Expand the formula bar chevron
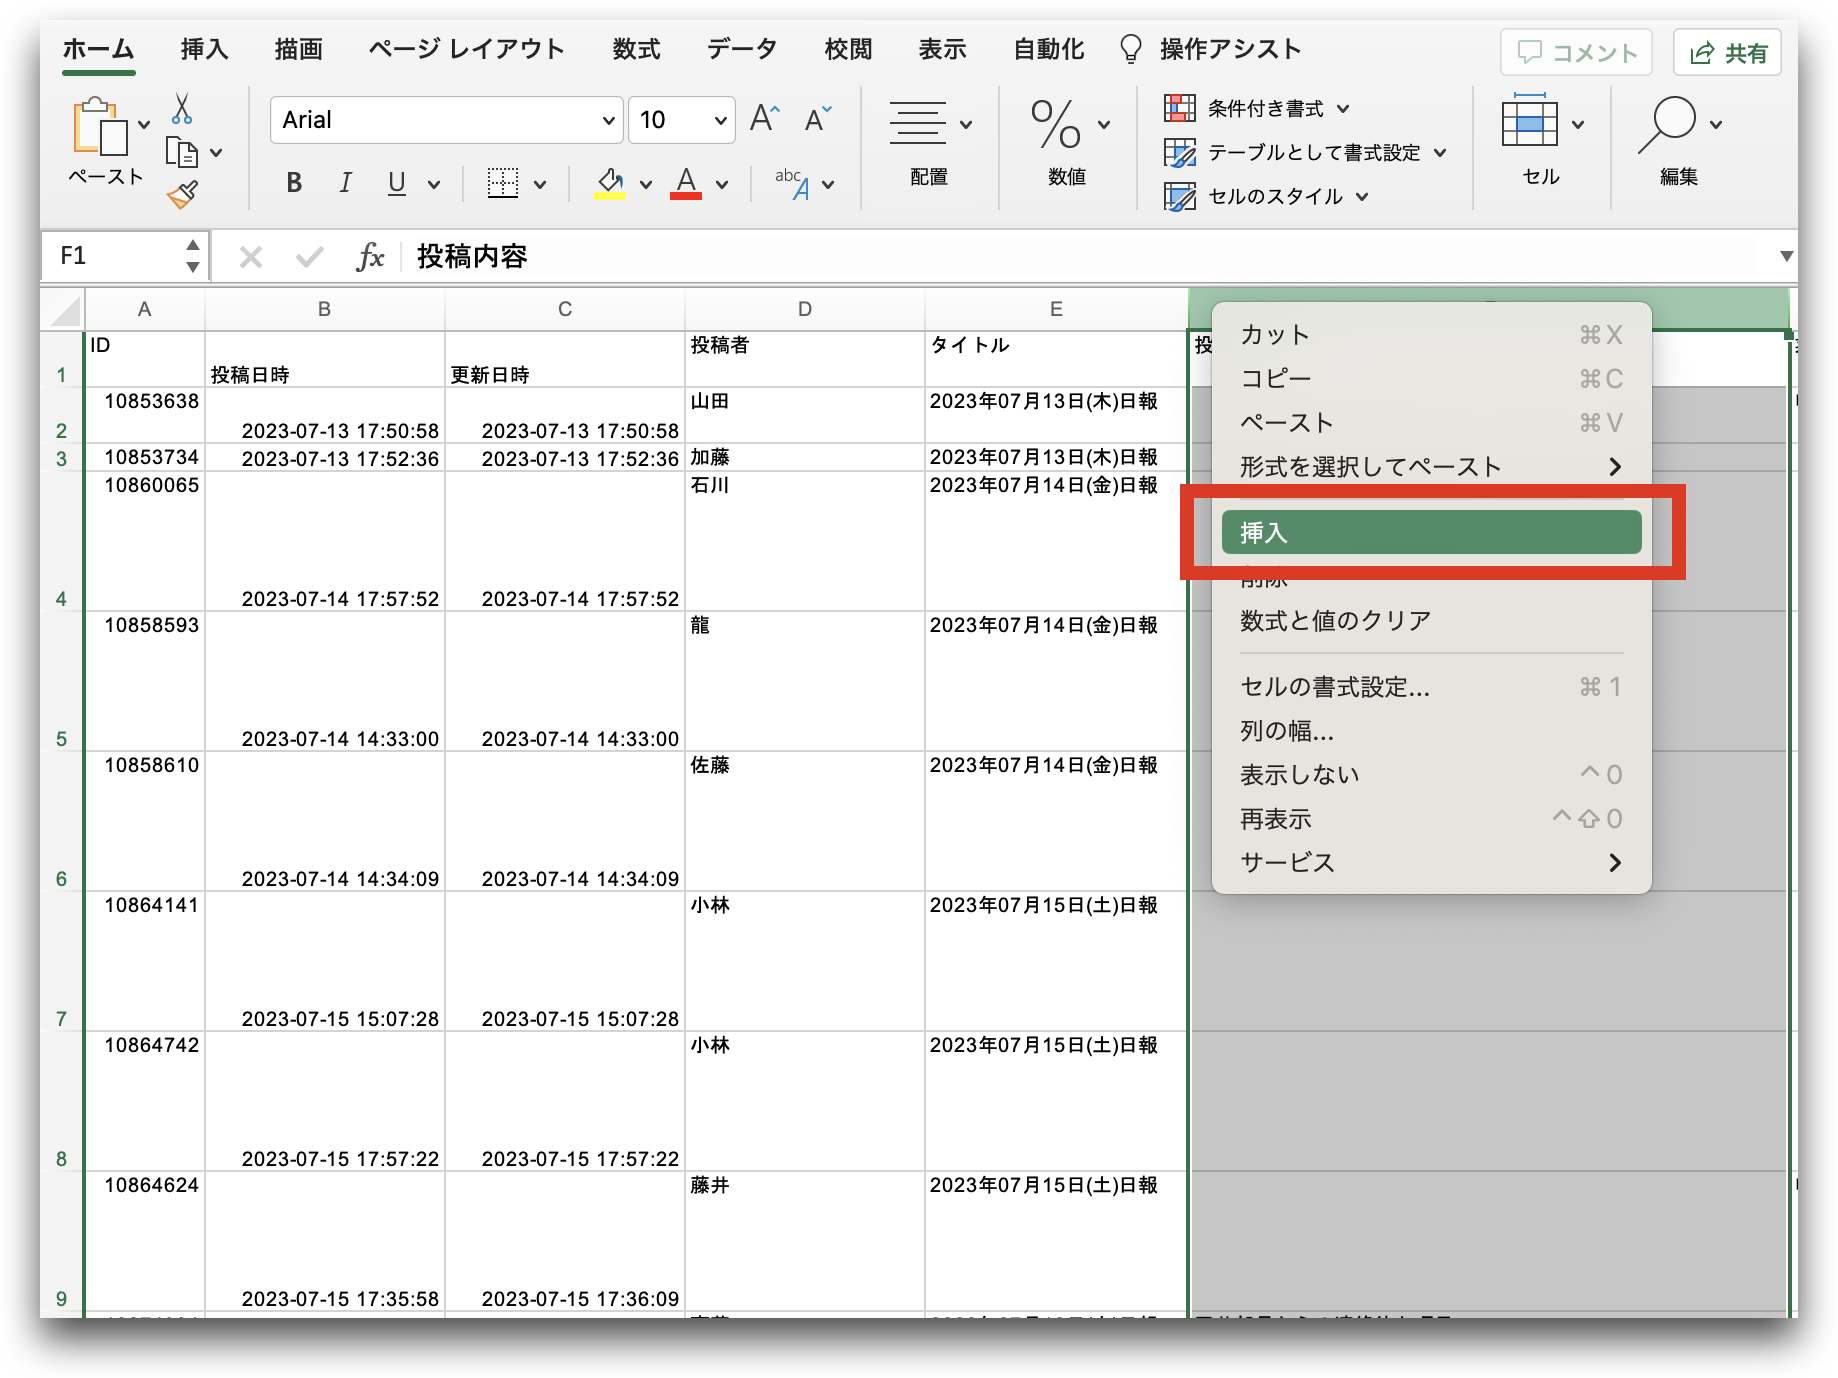 coord(1786,256)
